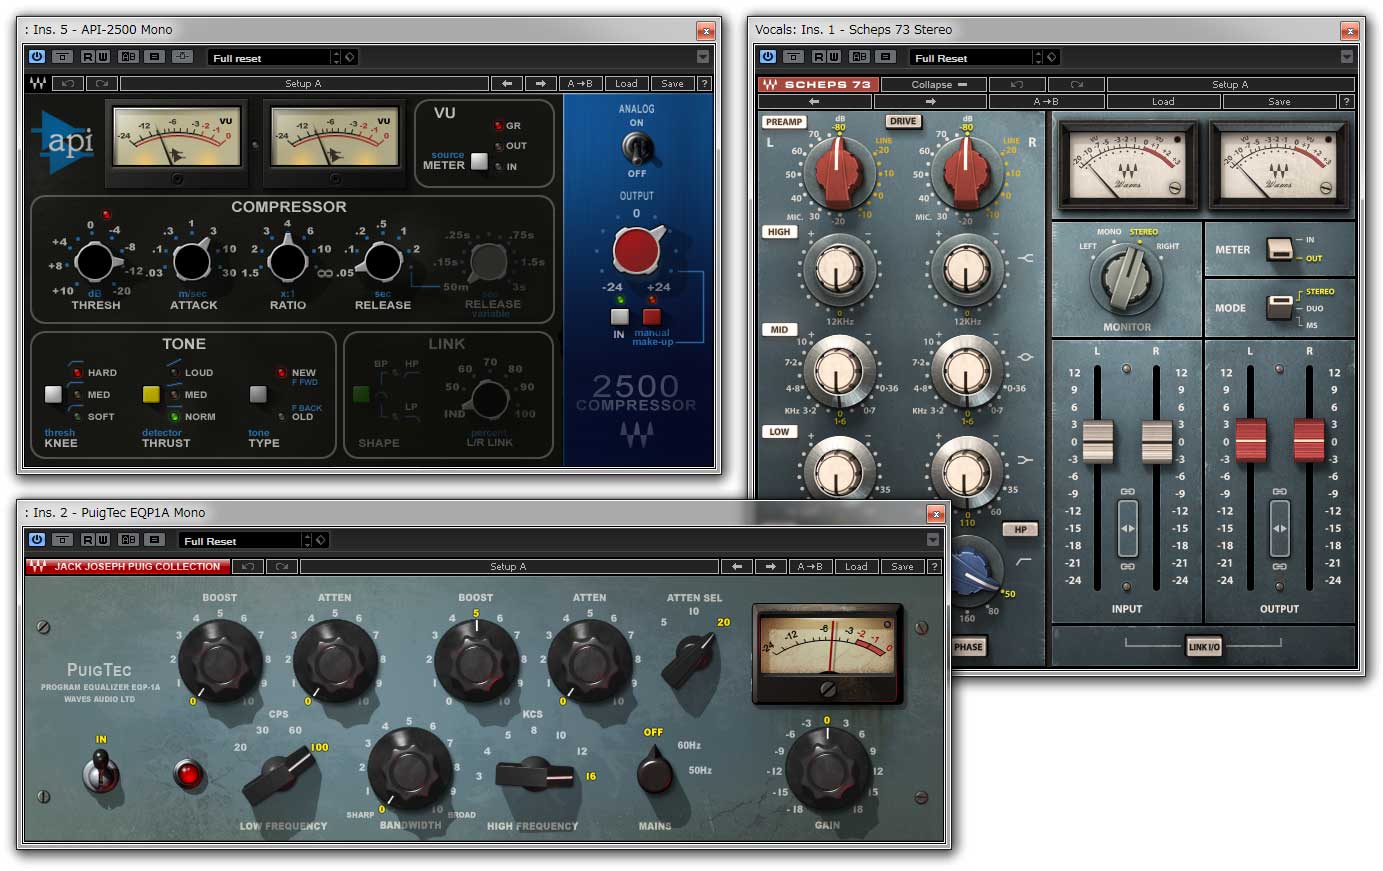
Task: Click Load in the API-2500 toolbar
Action: click(x=626, y=84)
